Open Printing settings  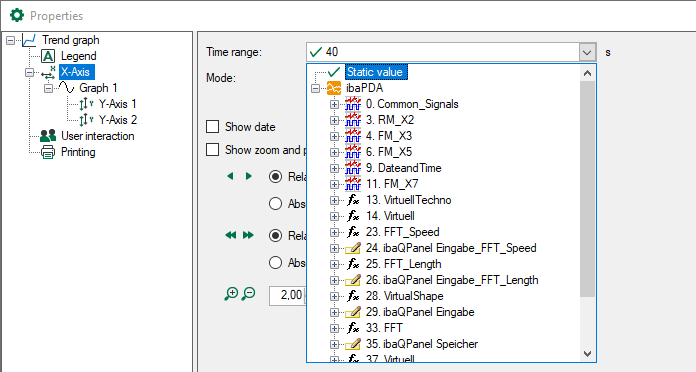tap(78, 152)
